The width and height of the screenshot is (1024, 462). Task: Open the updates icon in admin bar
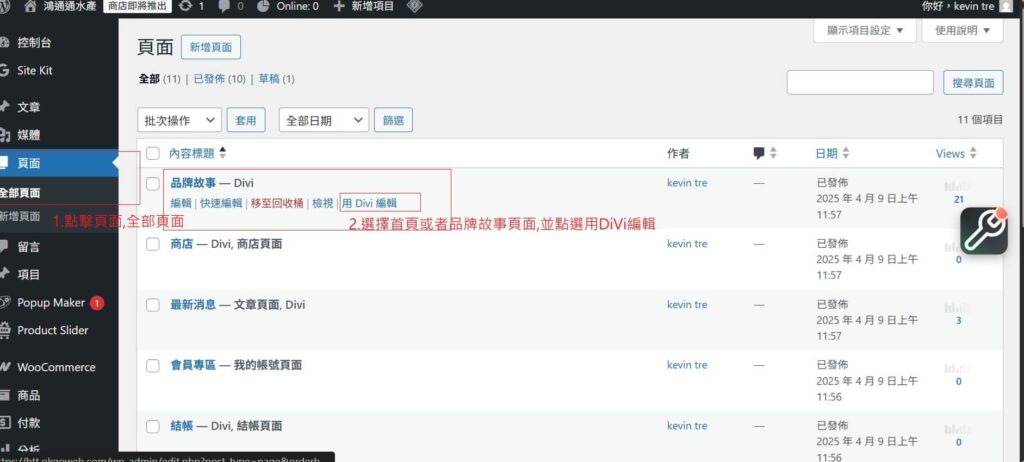click(185, 6)
